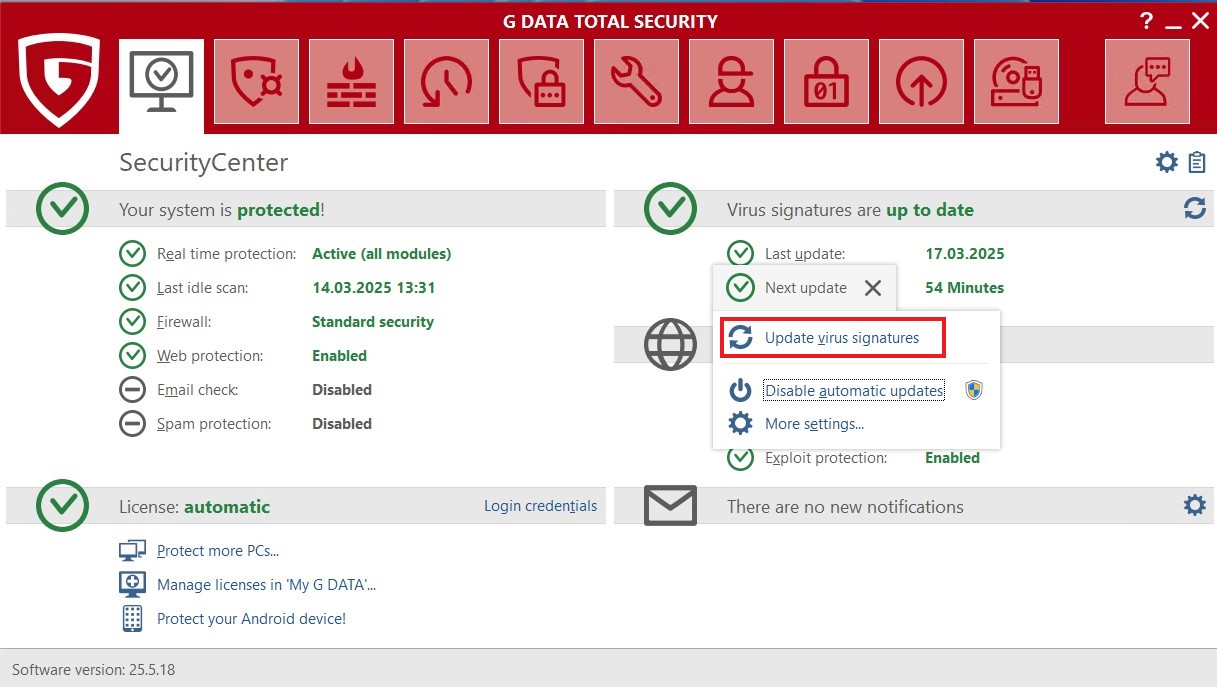Select Disable automatic updates

pyautogui.click(x=854, y=391)
